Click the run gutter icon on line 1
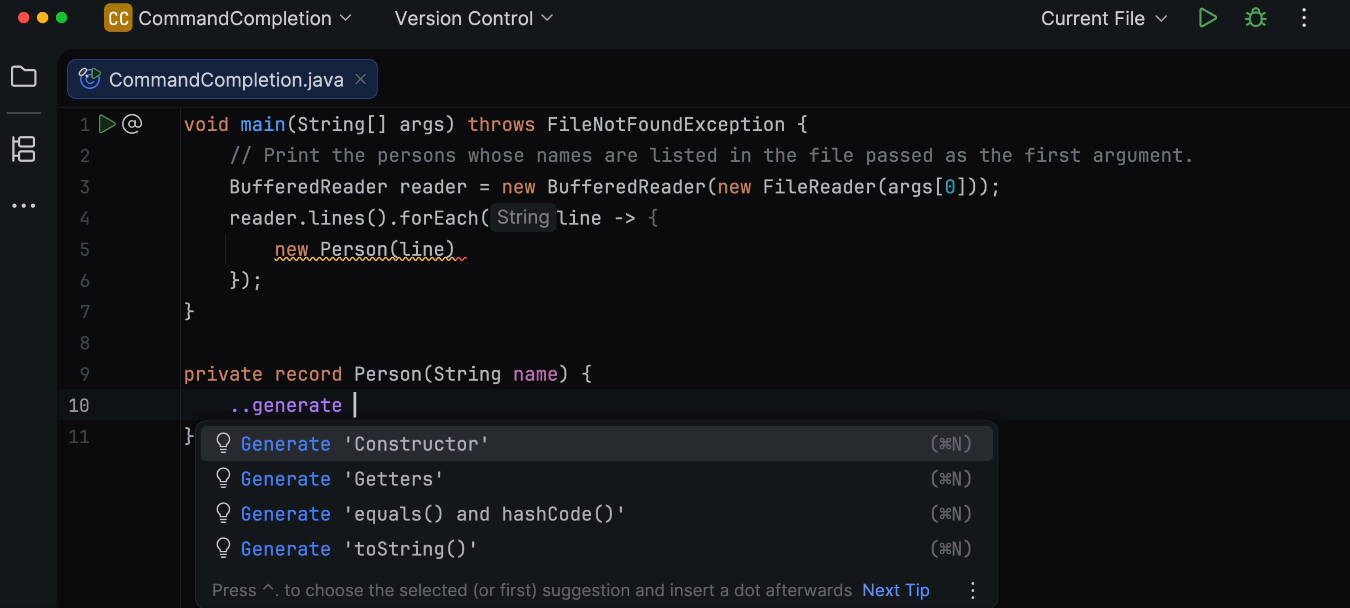 tap(107, 124)
